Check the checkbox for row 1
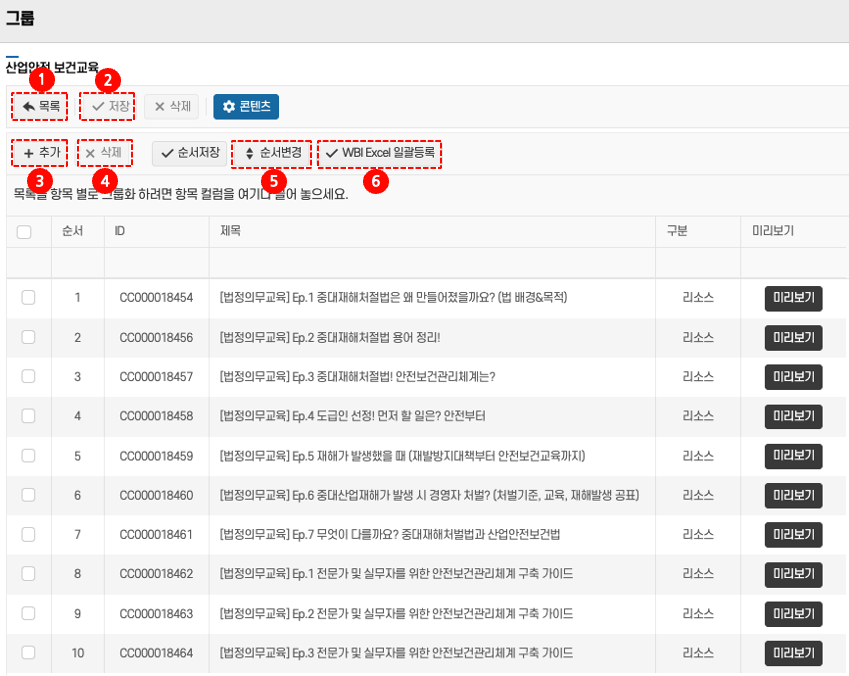Image resolution: width=849 pixels, height=676 pixels. 28,297
